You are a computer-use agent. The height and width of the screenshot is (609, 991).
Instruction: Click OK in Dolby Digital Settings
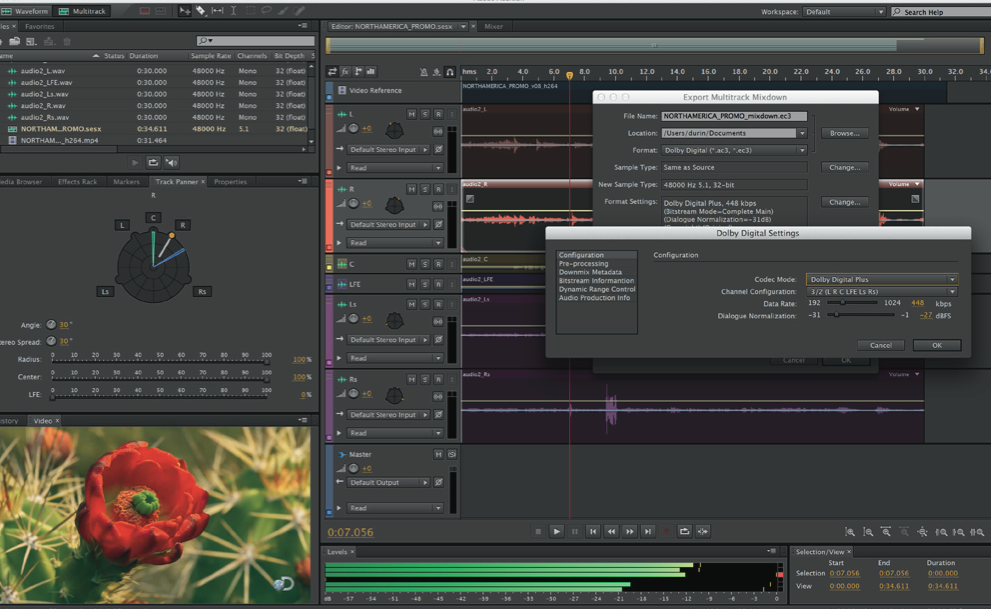click(x=937, y=345)
